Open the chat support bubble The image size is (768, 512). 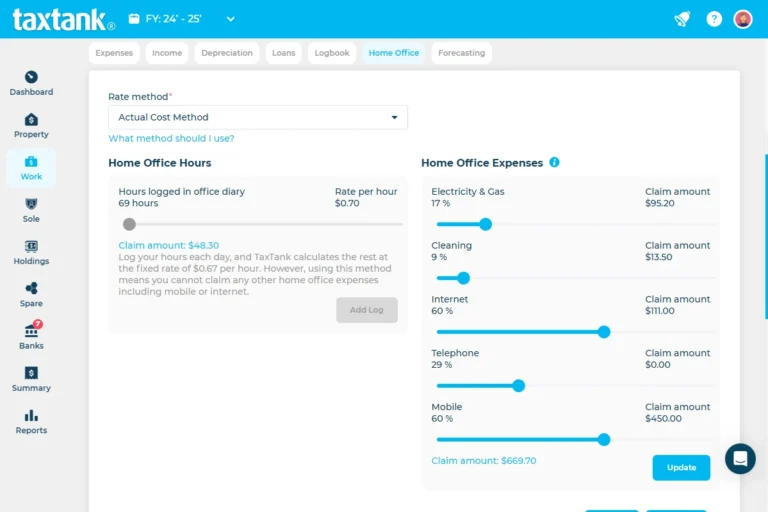pos(740,459)
